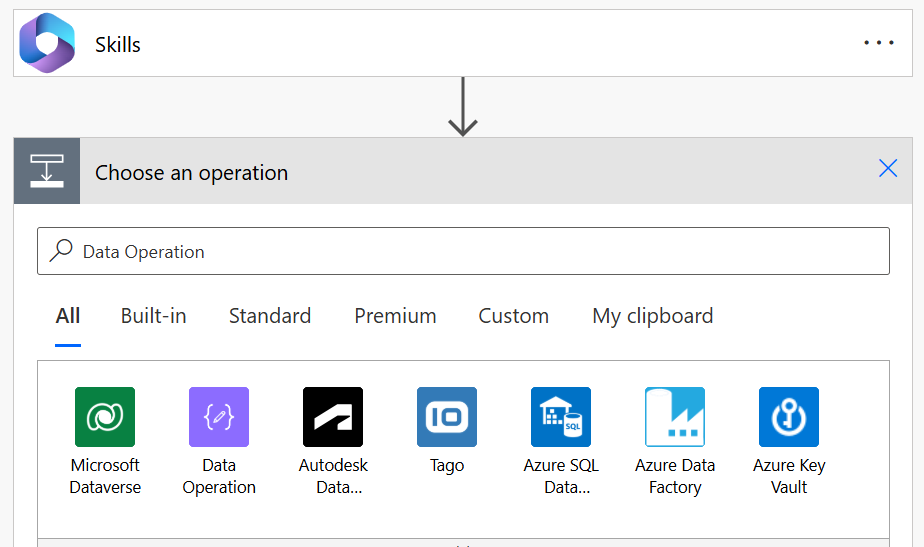Select the Microsoft Dataverse connector icon

[105, 417]
